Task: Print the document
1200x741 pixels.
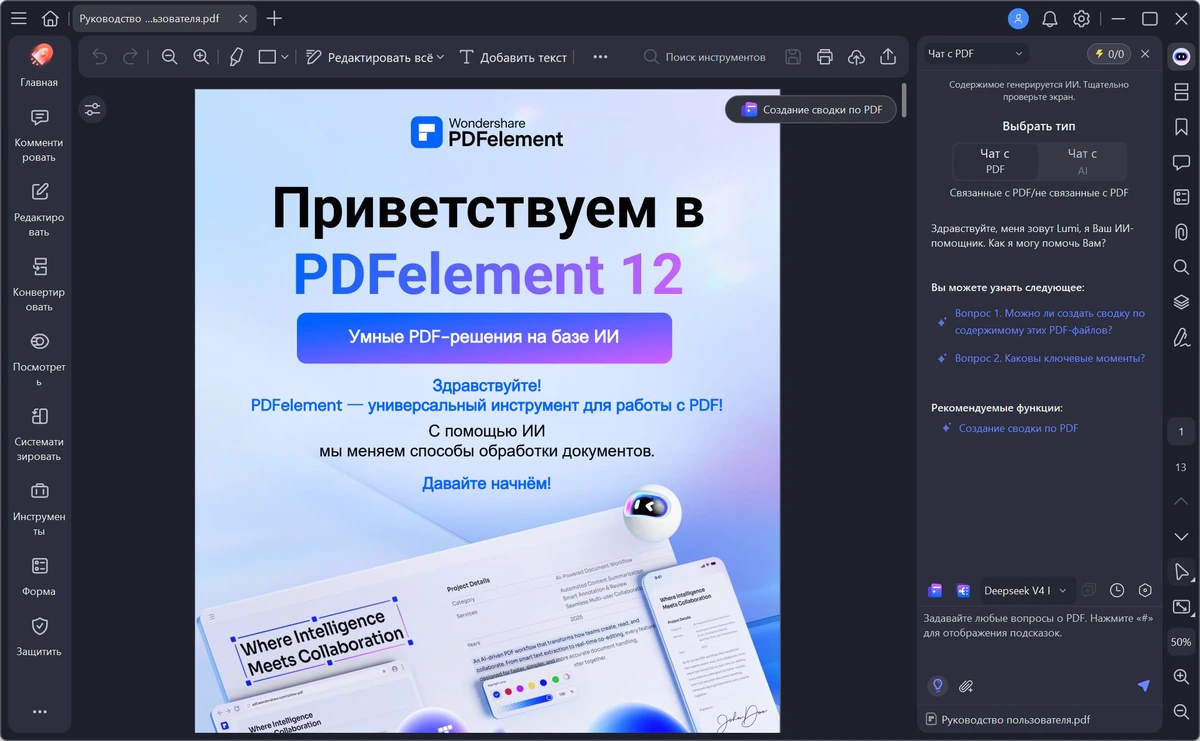Action: click(x=824, y=57)
